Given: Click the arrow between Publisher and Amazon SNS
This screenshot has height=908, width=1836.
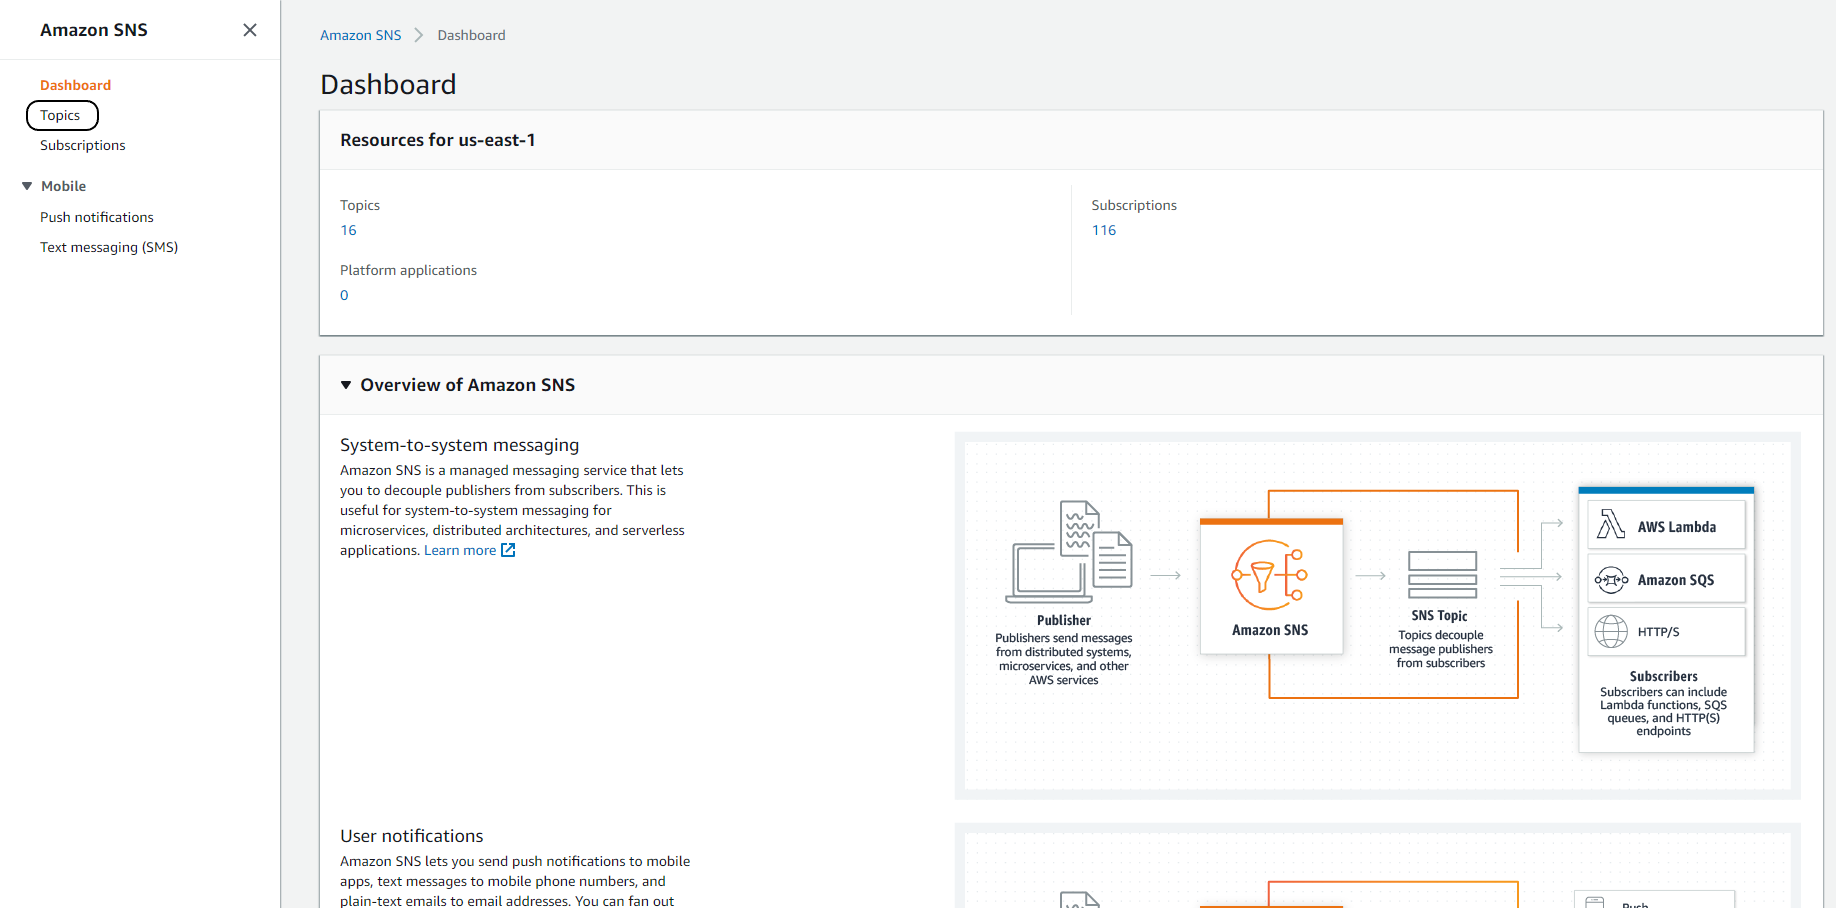Looking at the screenshot, I should coord(1166,575).
